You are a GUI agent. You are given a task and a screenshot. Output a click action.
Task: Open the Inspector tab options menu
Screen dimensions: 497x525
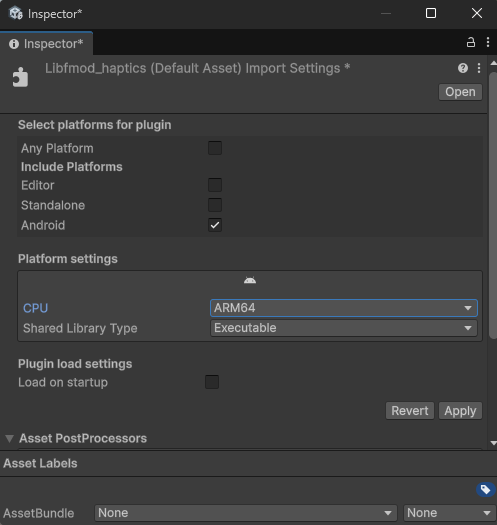click(x=488, y=42)
